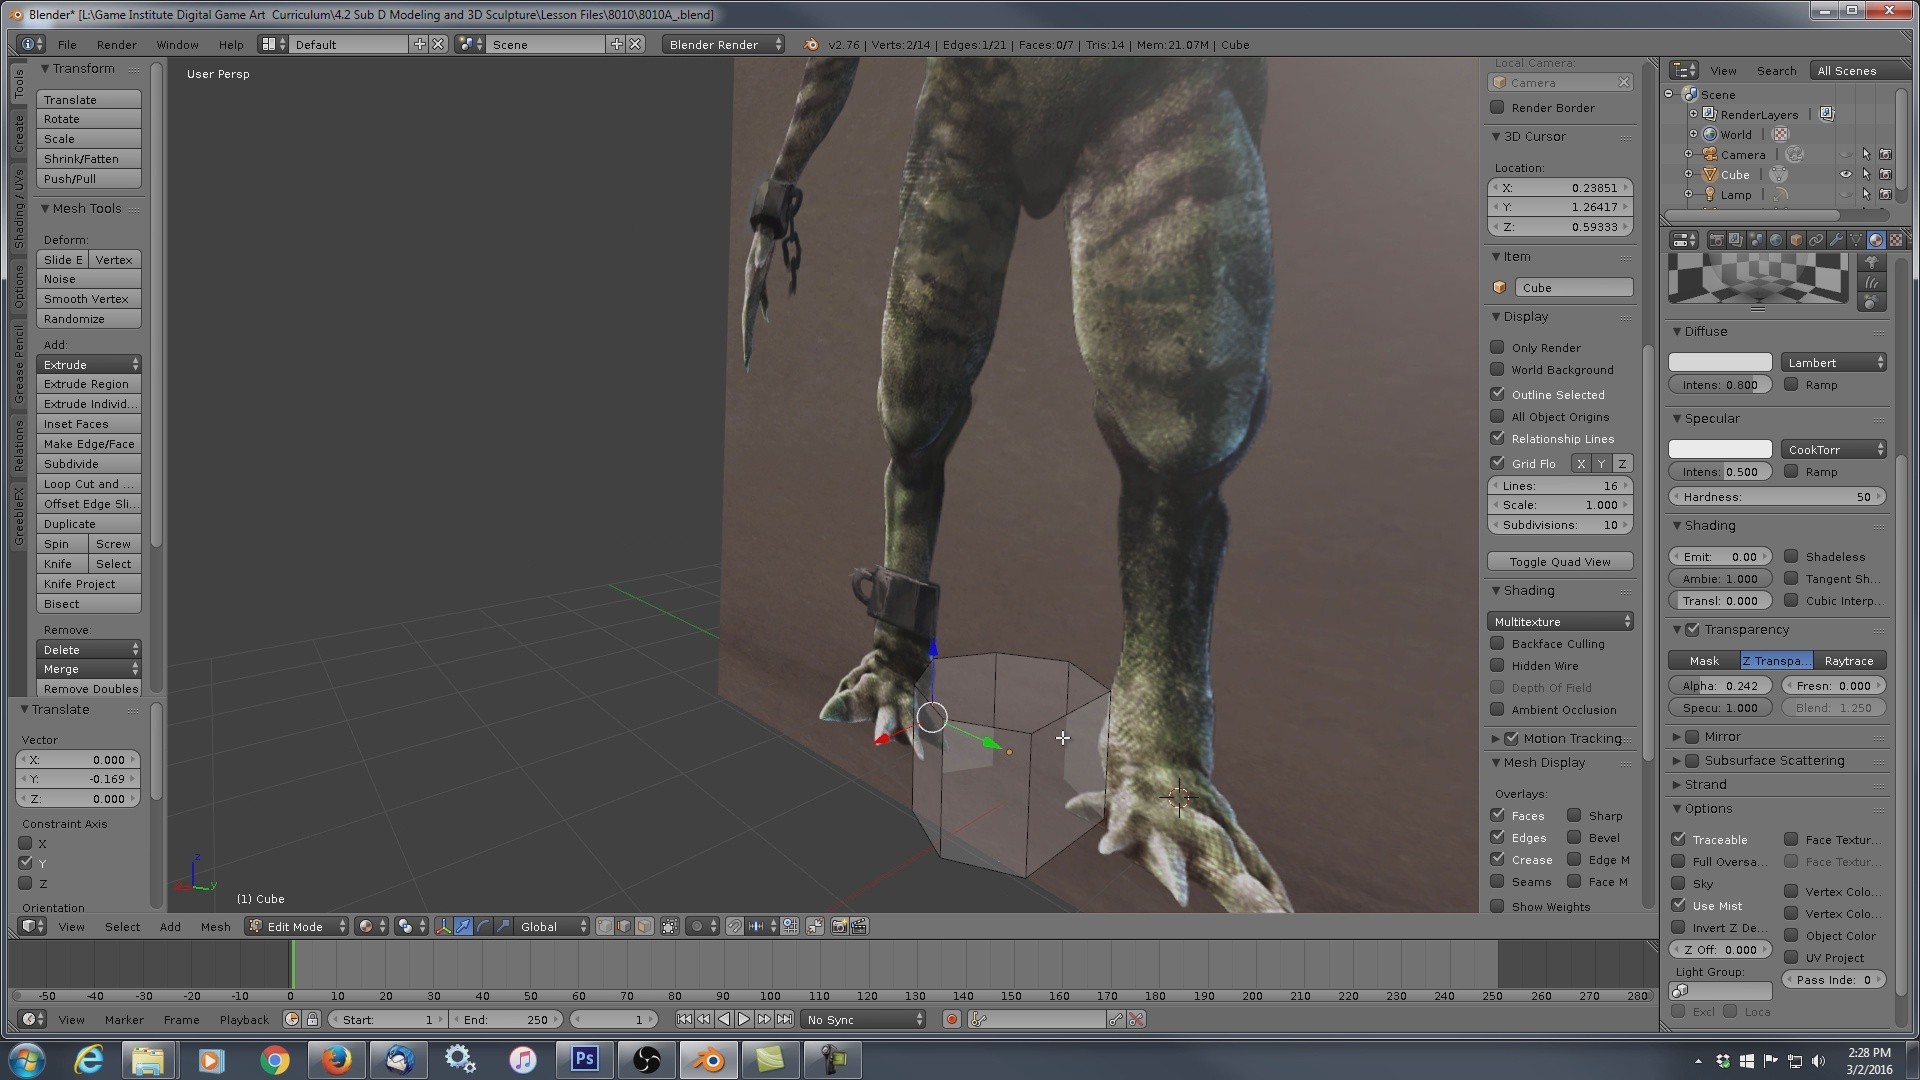Open the Blender Render engine dropdown
The width and height of the screenshot is (1920, 1080).
(723, 44)
